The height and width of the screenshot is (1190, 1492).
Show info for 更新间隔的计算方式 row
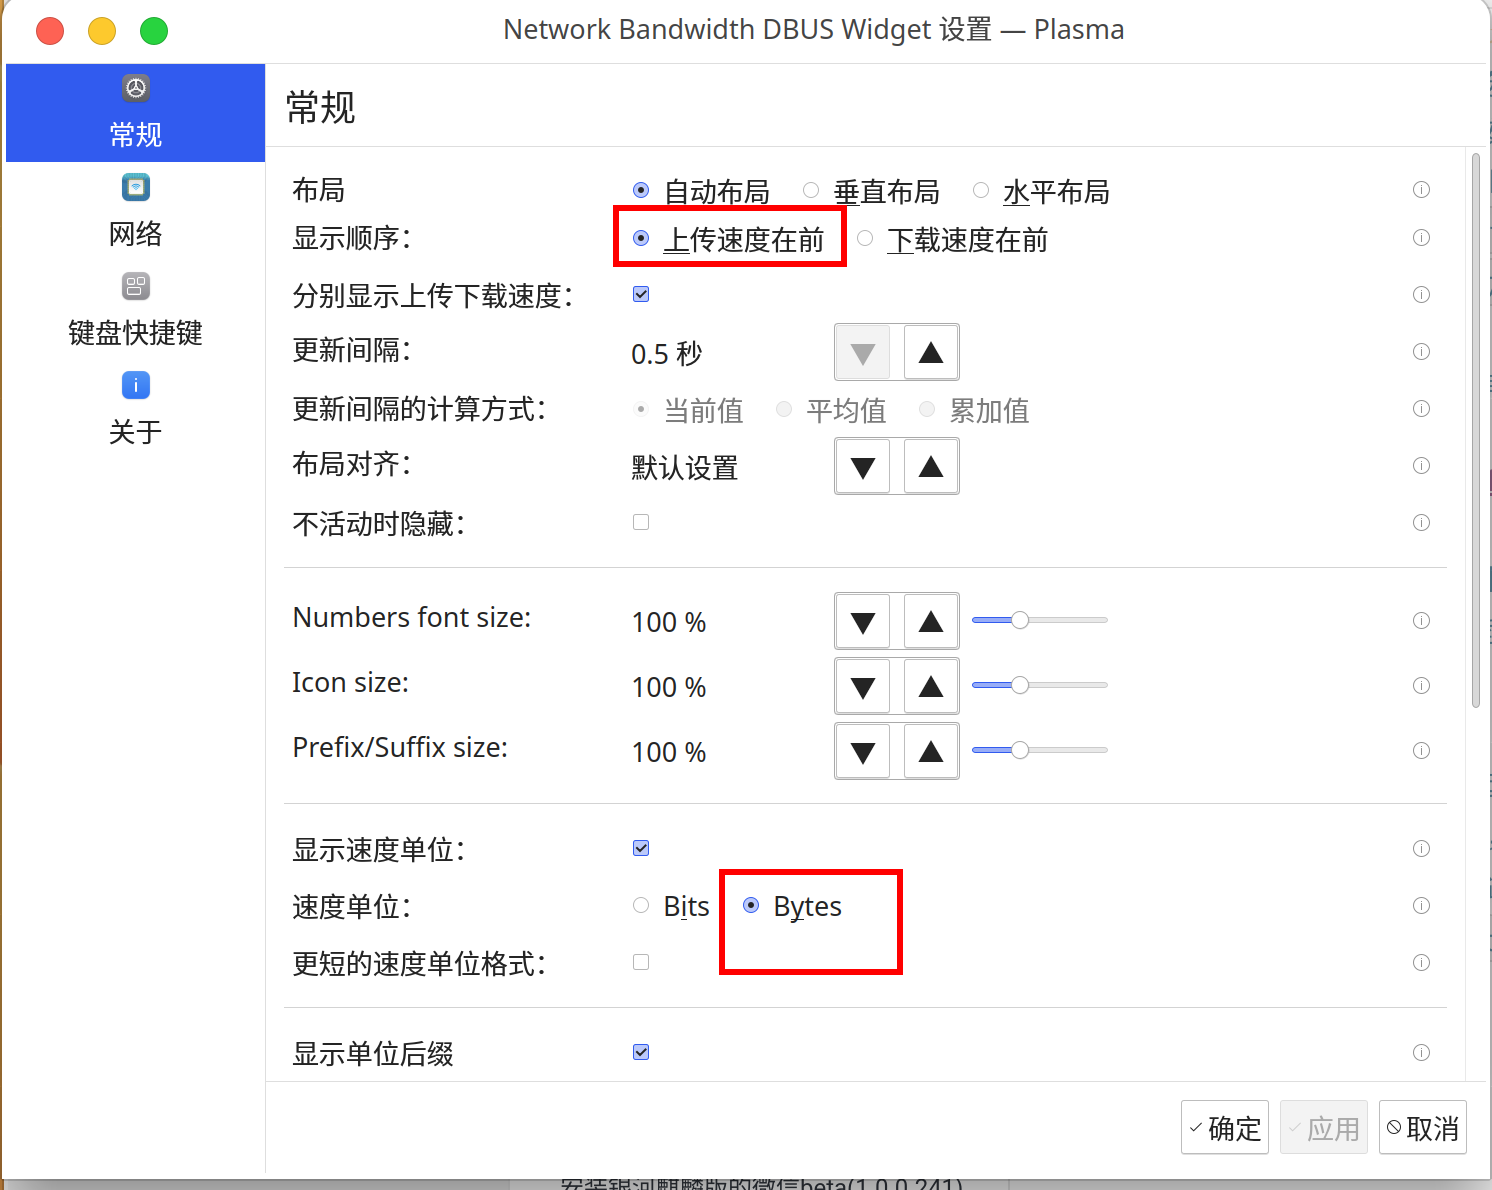coord(1421,409)
